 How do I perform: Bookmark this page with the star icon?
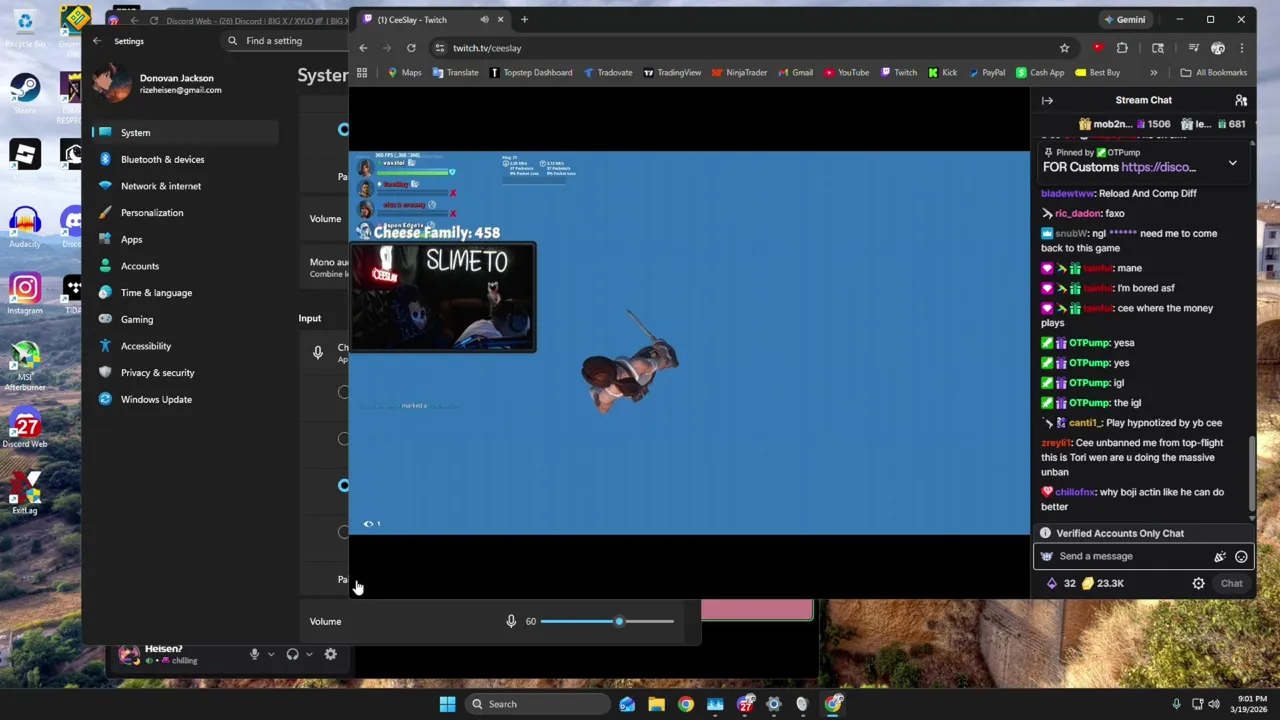pyautogui.click(x=1064, y=48)
